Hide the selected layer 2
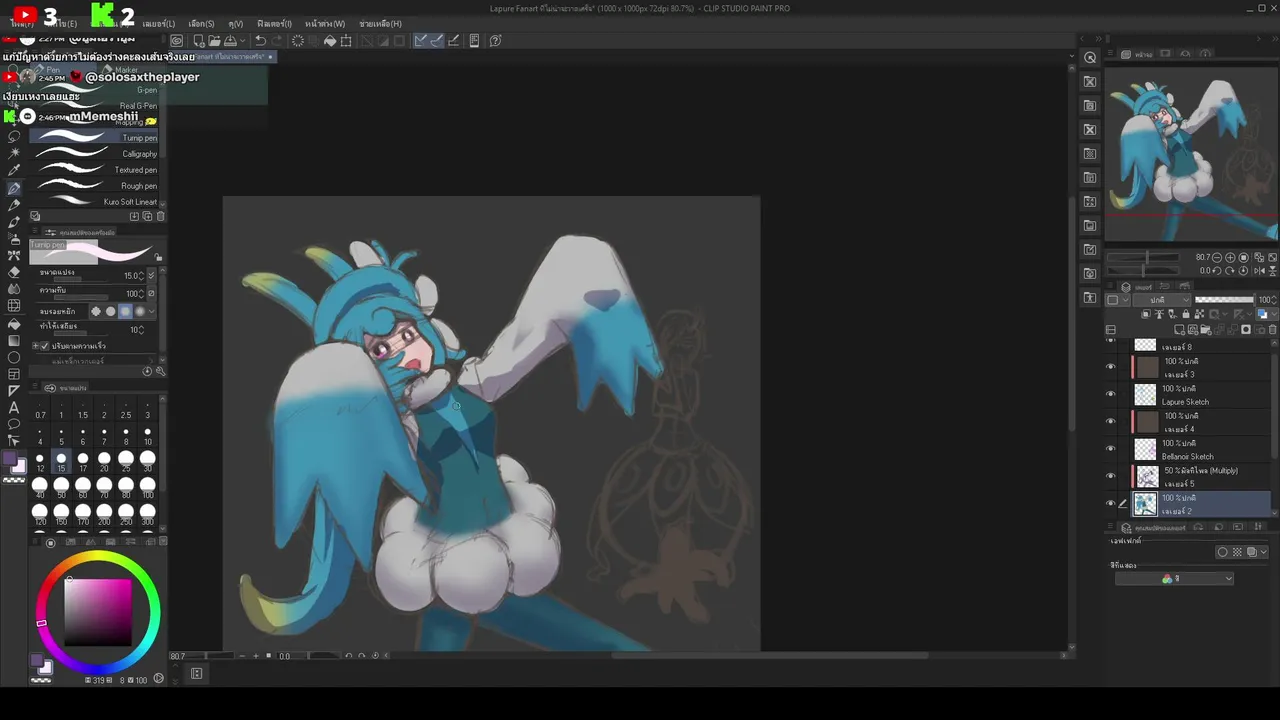1280x720 pixels. click(x=1110, y=504)
